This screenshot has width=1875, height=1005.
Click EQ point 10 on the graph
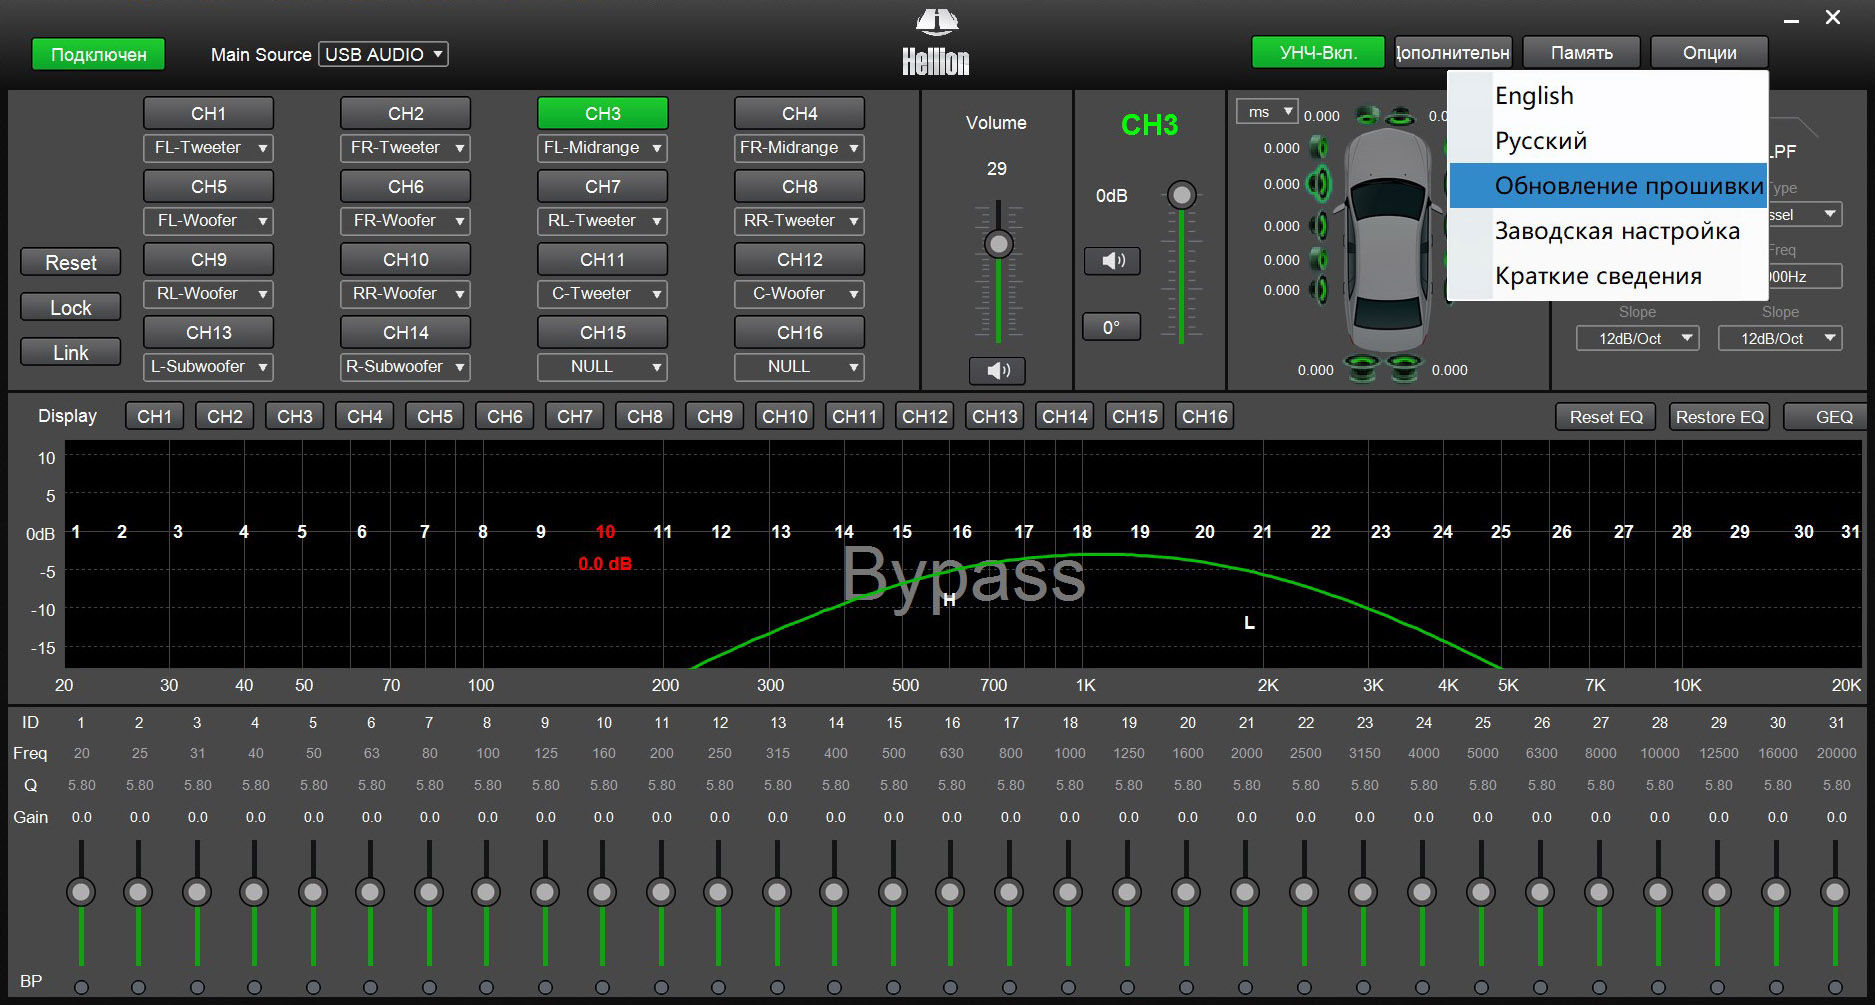(x=605, y=532)
